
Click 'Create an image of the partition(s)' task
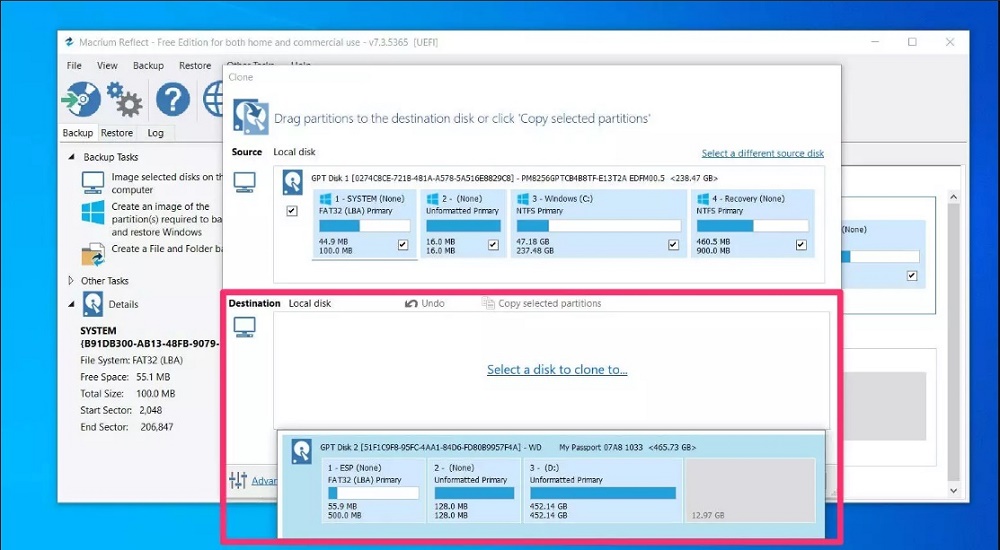167,219
